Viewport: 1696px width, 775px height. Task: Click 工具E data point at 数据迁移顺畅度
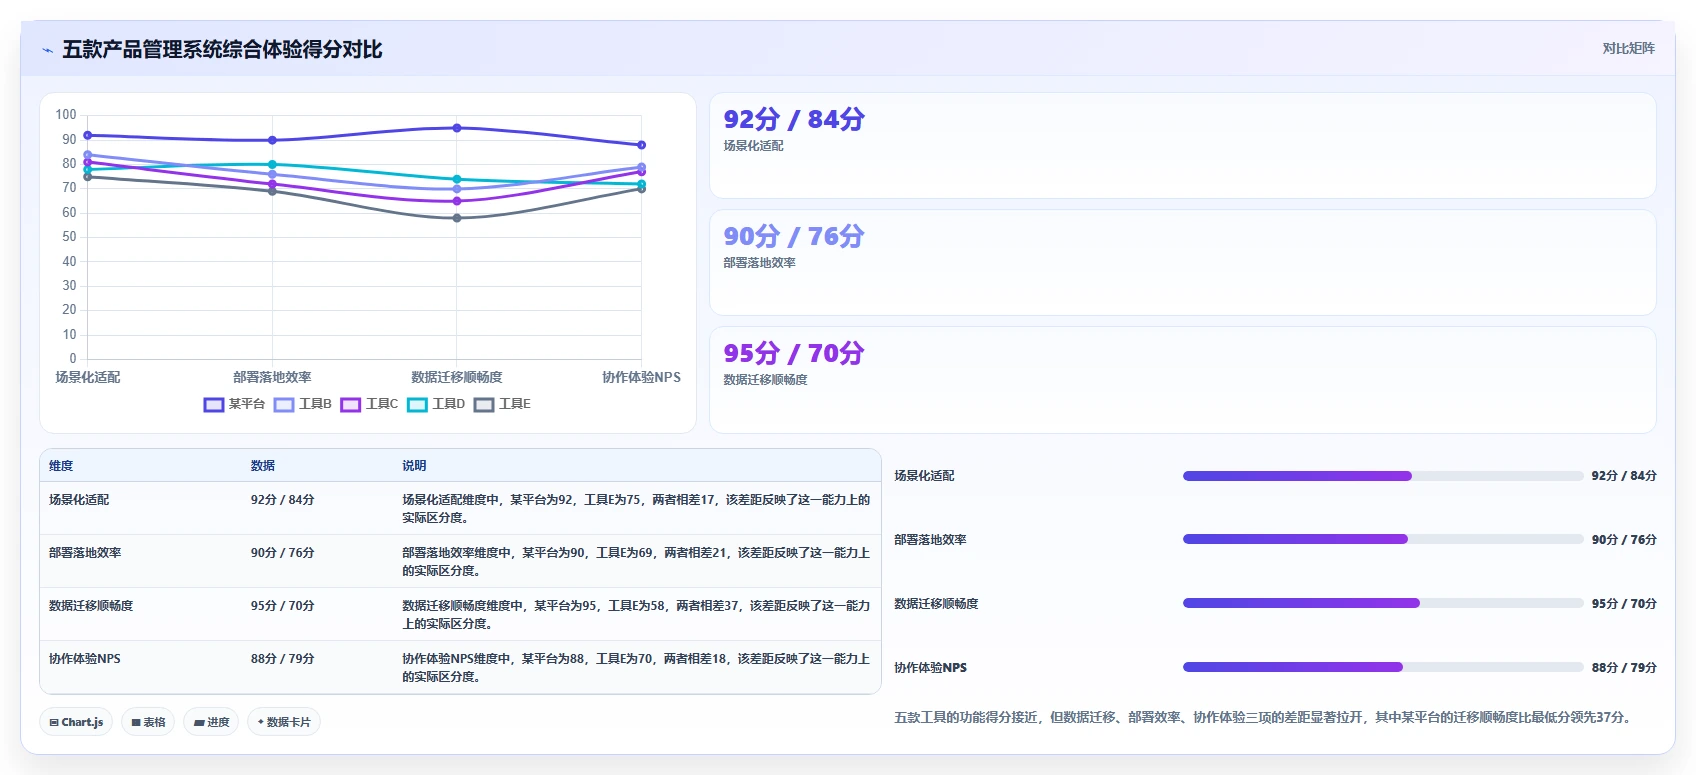point(457,218)
